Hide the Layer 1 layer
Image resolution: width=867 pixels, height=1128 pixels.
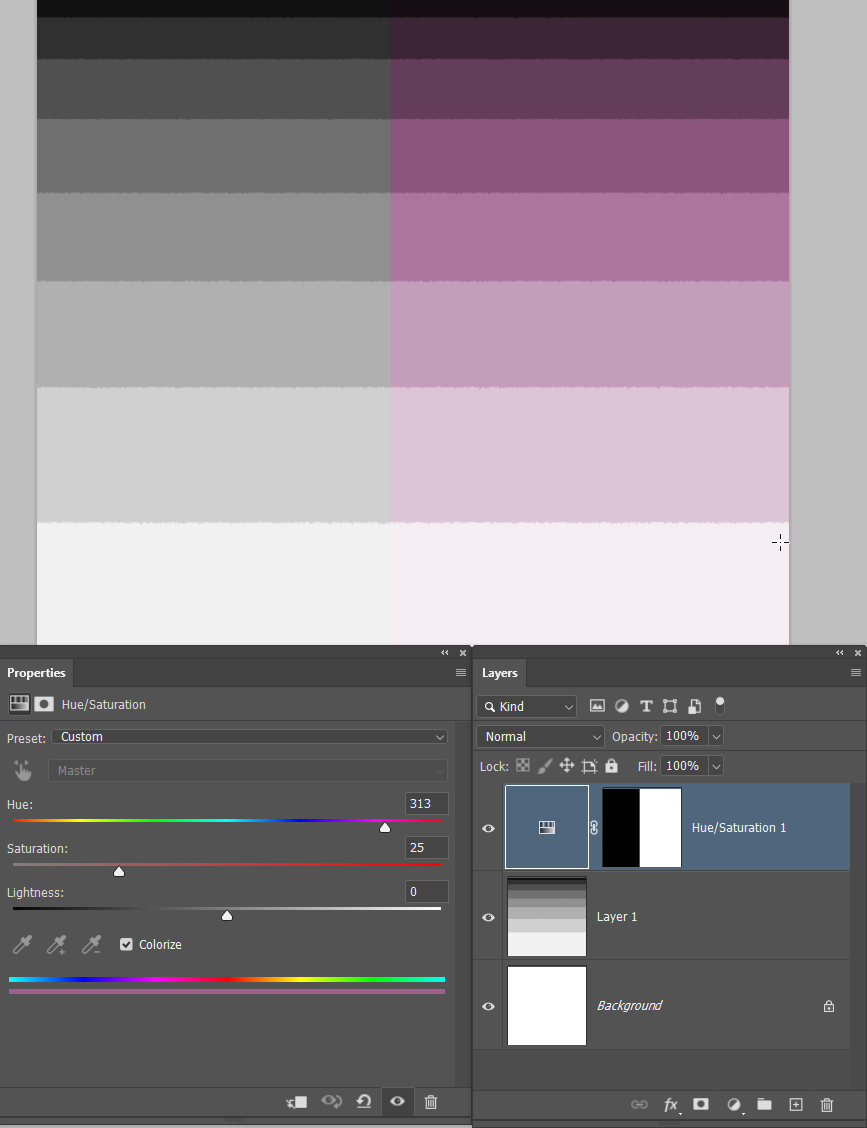[x=488, y=917]
